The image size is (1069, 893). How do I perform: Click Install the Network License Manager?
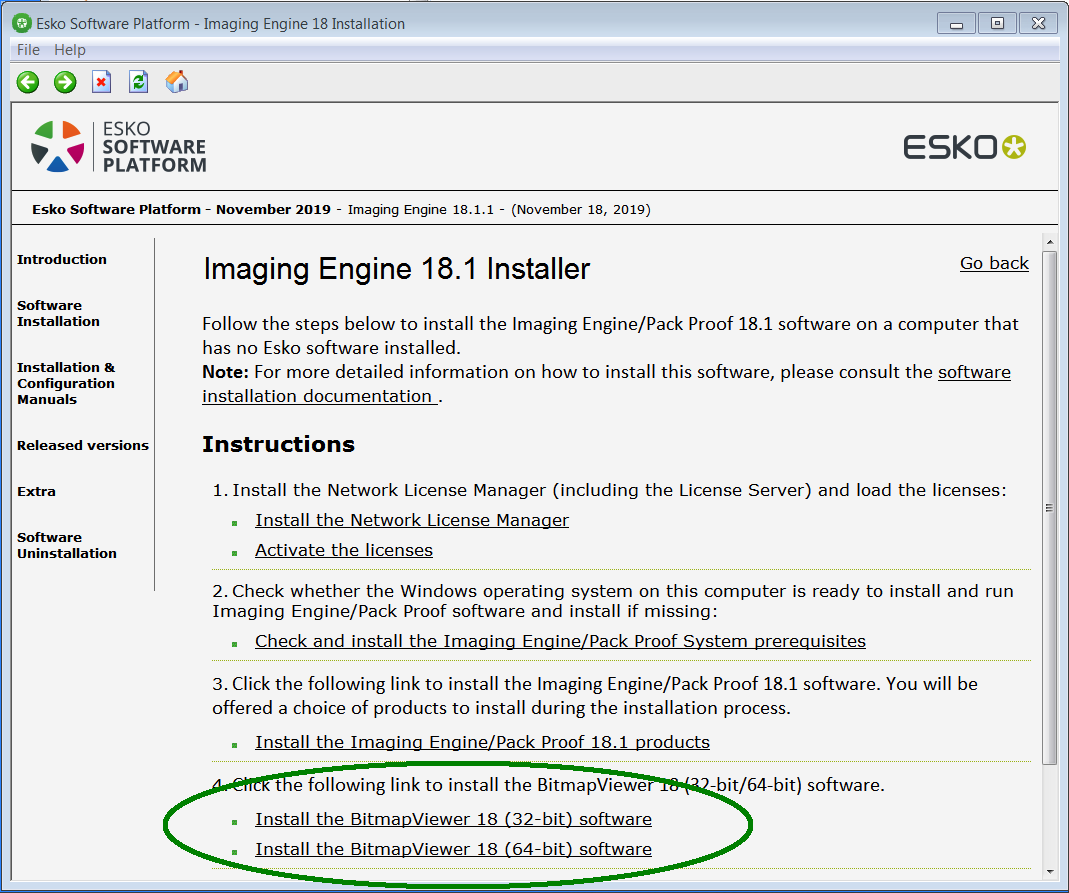[411, 520]
